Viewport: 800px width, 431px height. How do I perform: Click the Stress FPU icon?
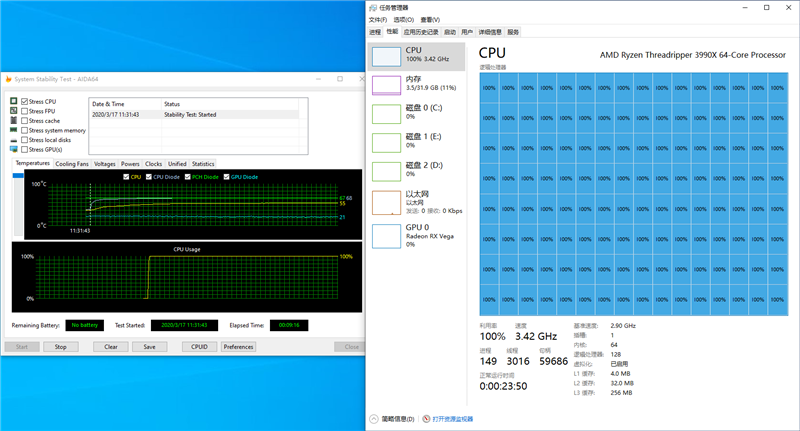point(14,111)
